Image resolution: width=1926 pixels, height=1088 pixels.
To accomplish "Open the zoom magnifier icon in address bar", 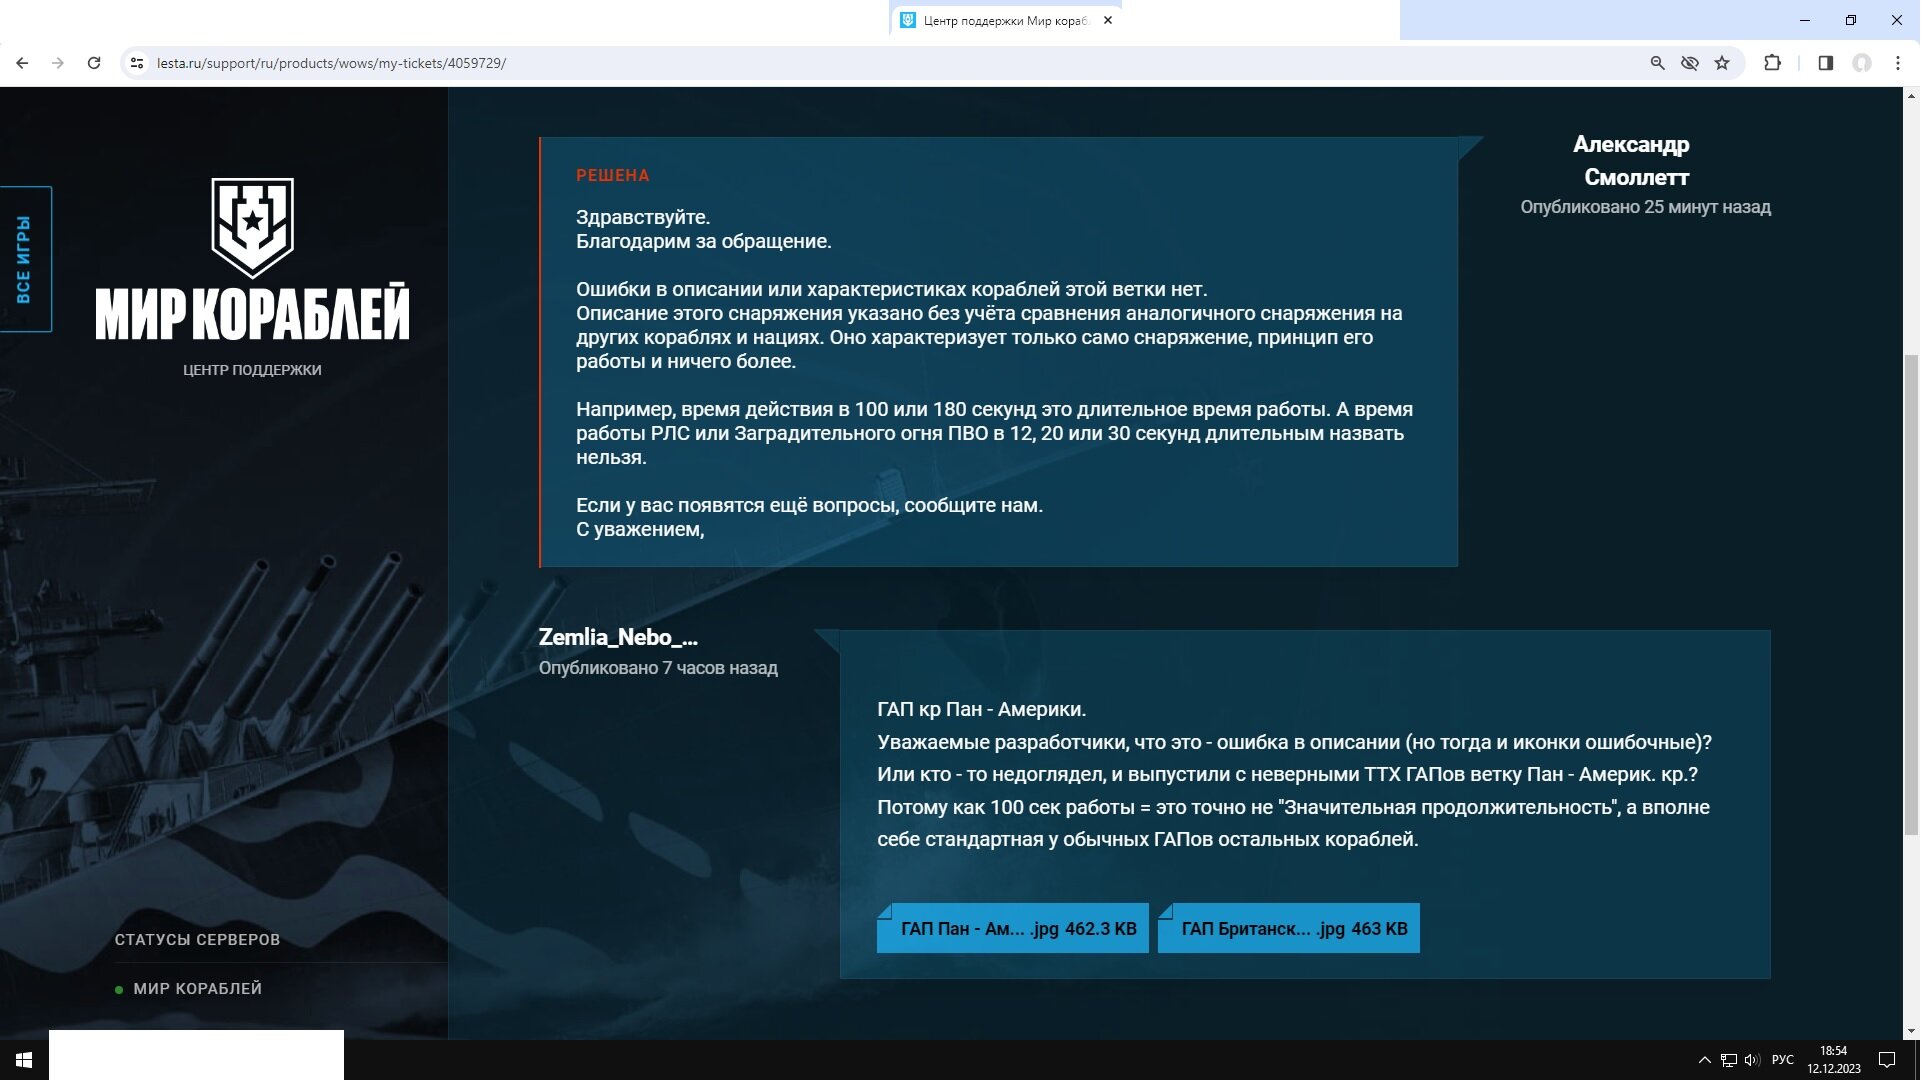I will [x=1657, y=63].
